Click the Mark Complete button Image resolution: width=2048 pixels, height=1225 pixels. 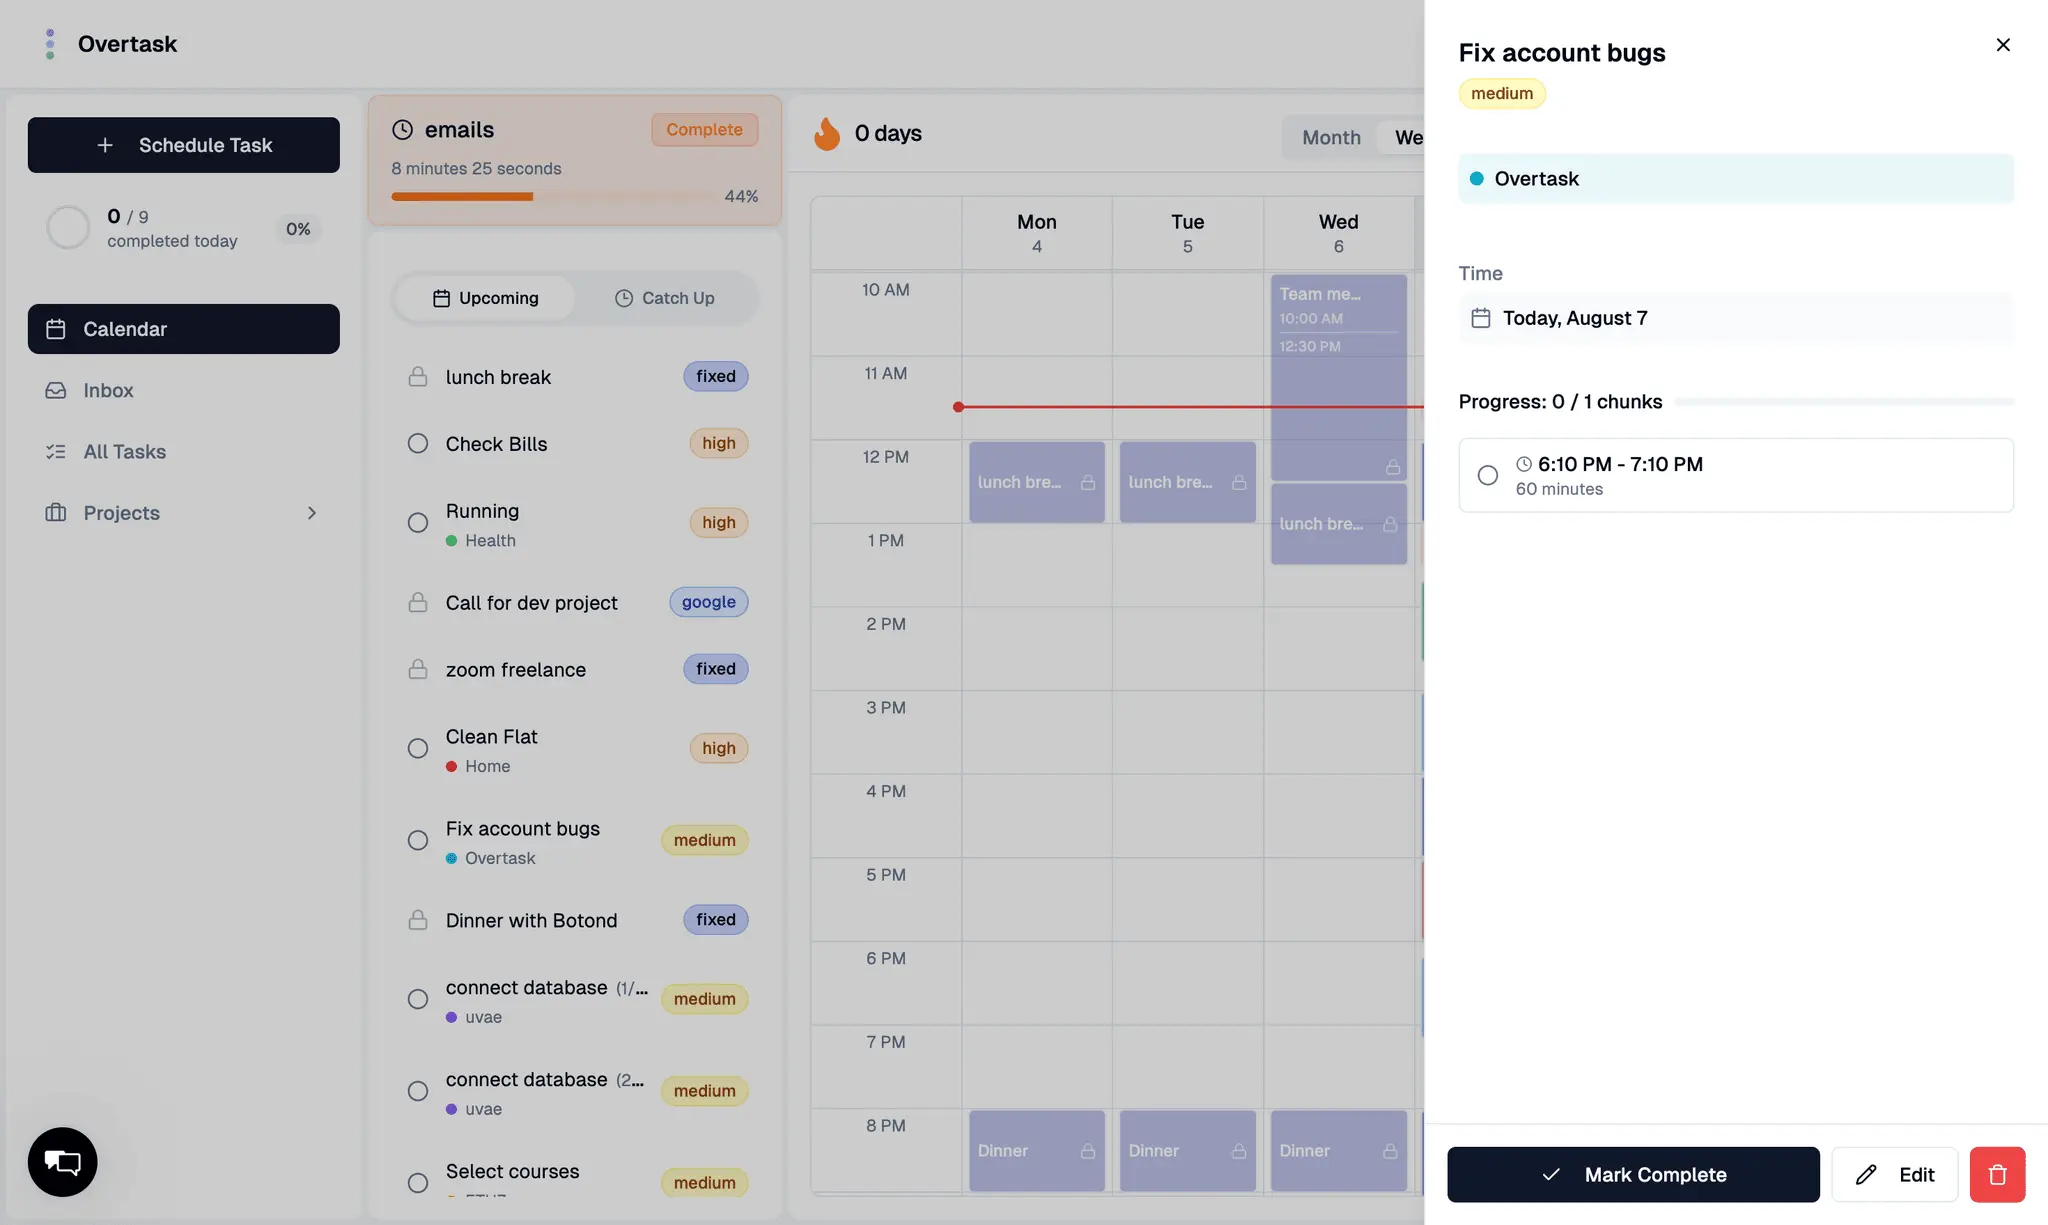click(x=1633, y=1175)
